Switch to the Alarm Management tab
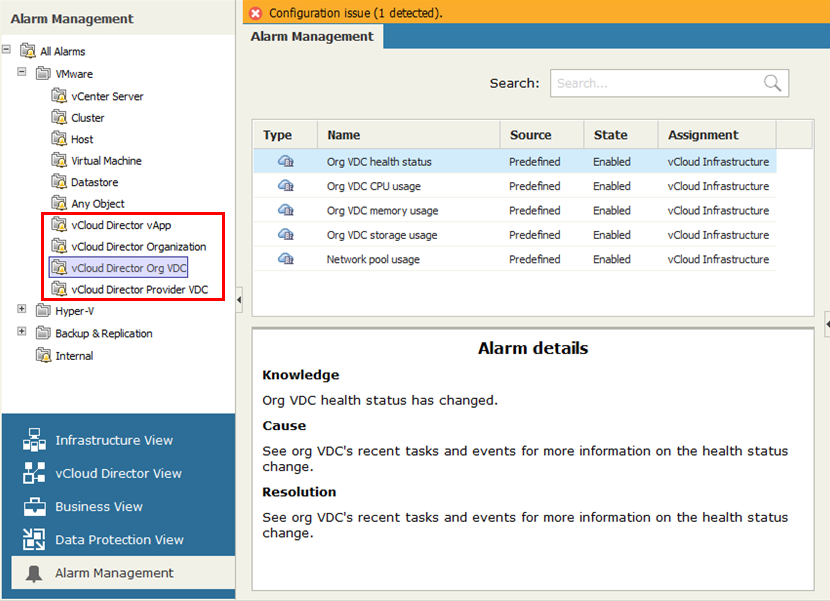 click(x=312, y=37)
